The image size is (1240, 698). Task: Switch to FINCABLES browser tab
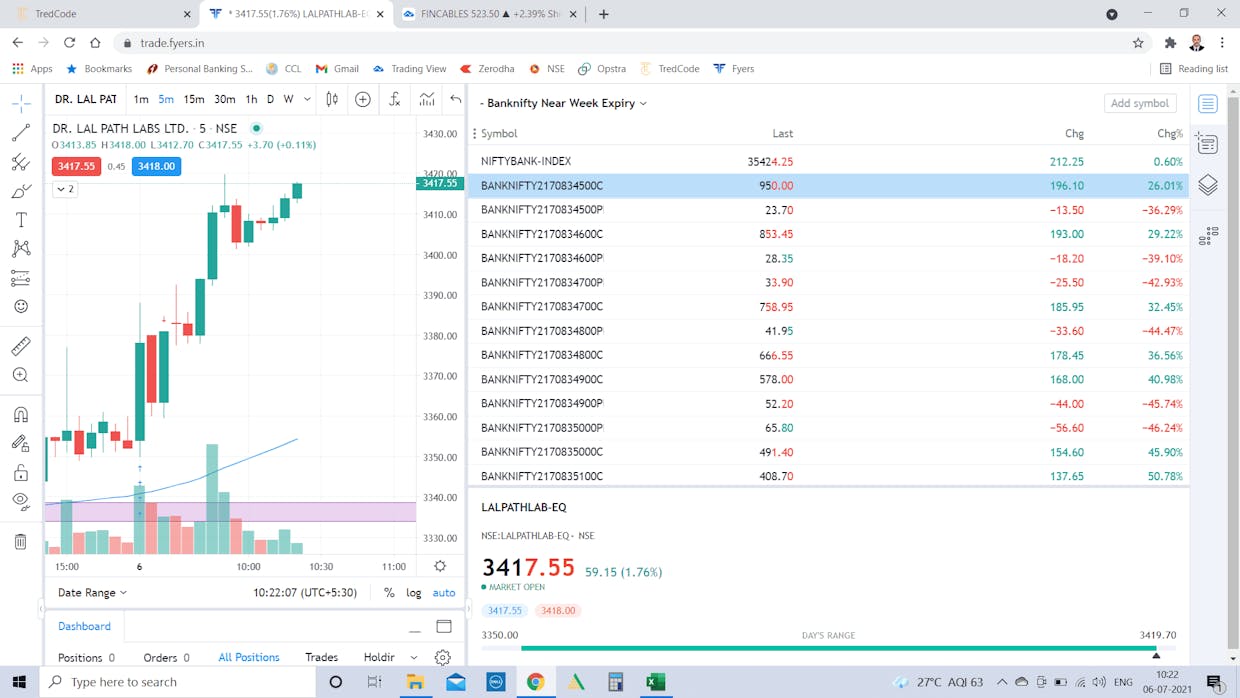point(490,14)
